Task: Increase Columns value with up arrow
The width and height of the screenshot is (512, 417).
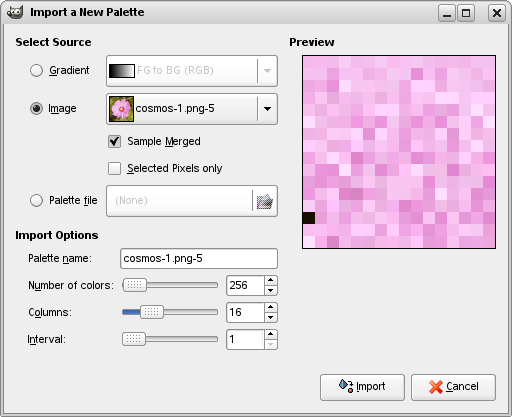Action: tap(271, 307)
